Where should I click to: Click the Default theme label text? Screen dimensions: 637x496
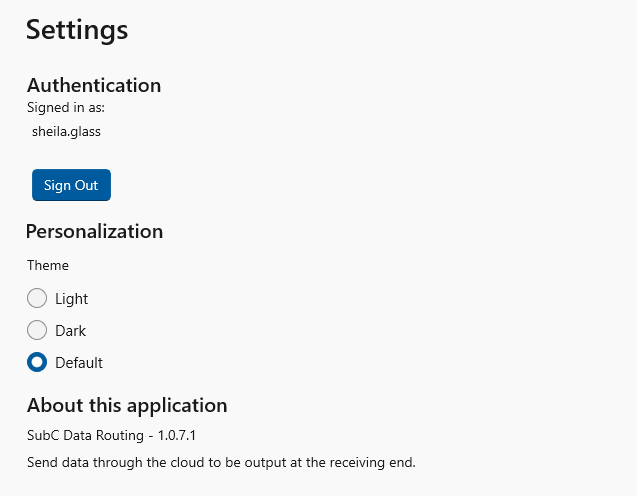click(x=79, y=362)
